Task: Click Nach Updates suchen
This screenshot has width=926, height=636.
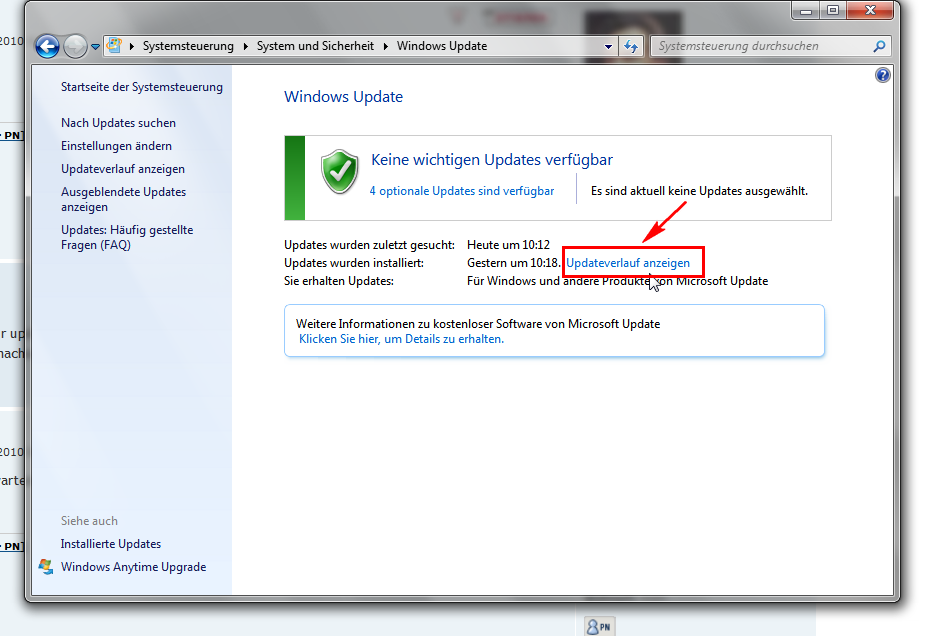Action: click(118, 123)
